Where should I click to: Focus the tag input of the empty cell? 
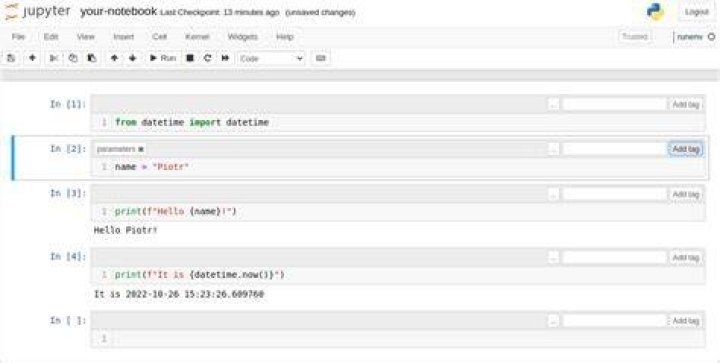coord(614,321)
